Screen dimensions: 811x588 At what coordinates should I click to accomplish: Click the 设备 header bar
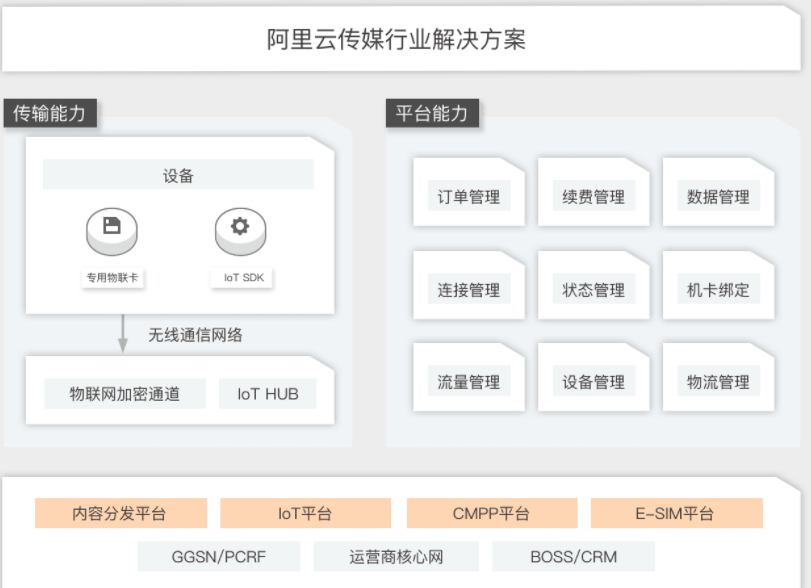178,175
